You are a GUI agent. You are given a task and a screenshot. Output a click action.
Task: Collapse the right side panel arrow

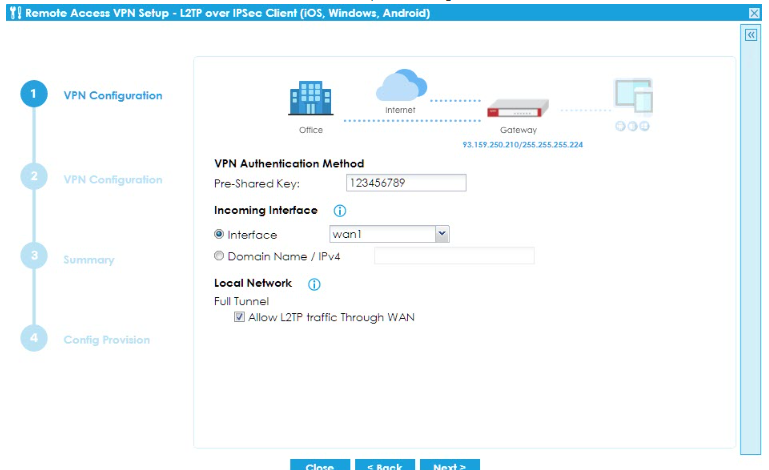coord(751,34)
